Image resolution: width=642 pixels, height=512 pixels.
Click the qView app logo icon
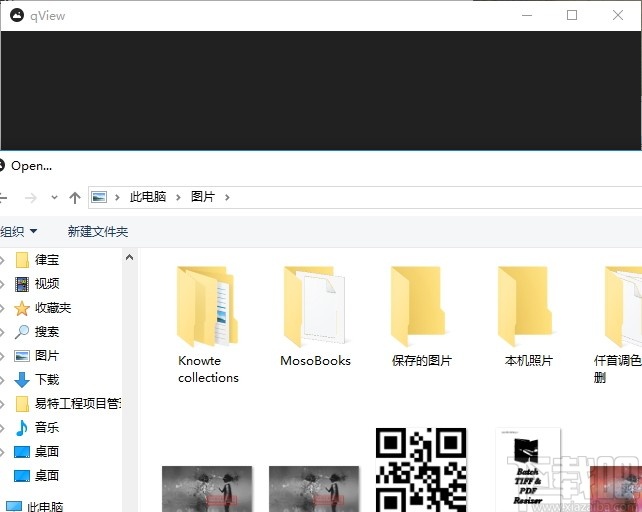(x=17, y=16)
